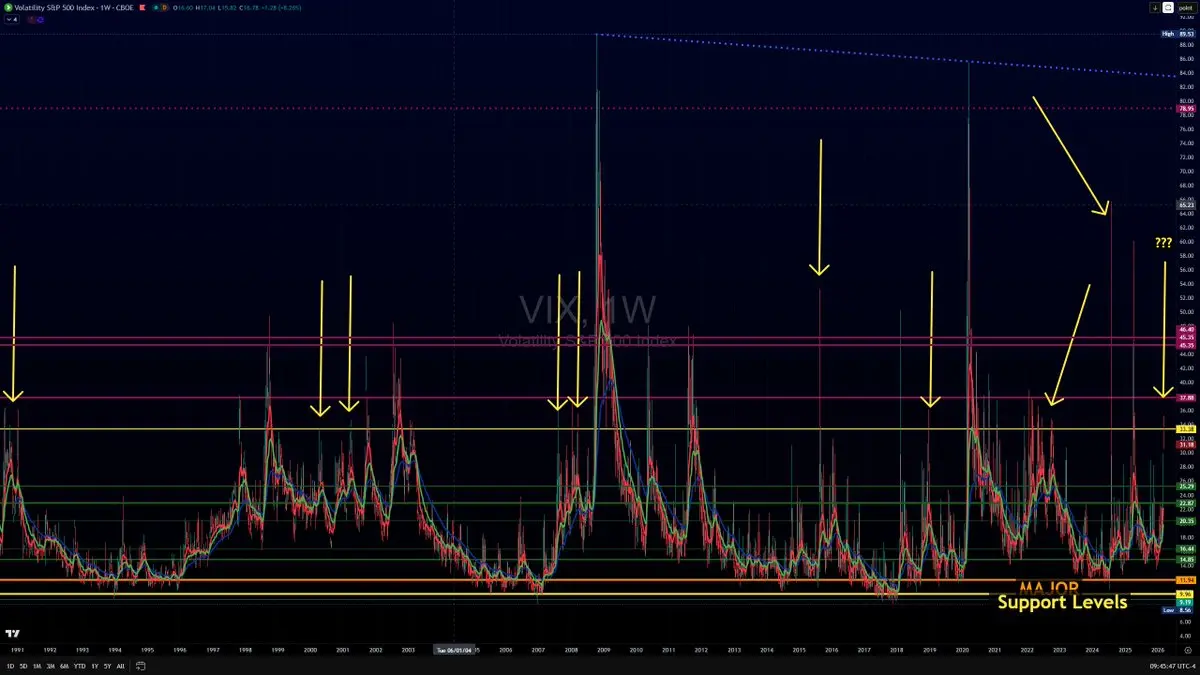The height and width of the screenshot is (675, 1200).
Task: Click the 'Tue 06/01/04' date label on time axis
Action: click(x=454, y=648)
